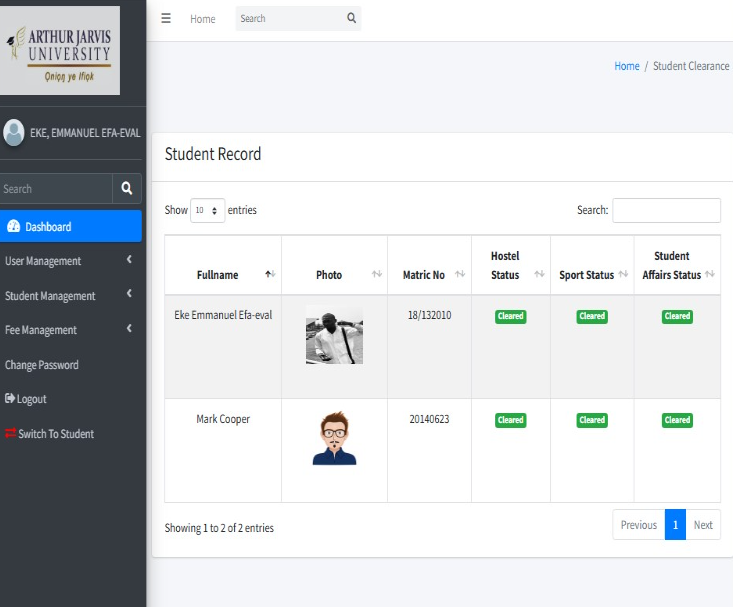This screenshot has height=610, width=733.
Task: Click the Home link in top navbar
Action: 202,19
